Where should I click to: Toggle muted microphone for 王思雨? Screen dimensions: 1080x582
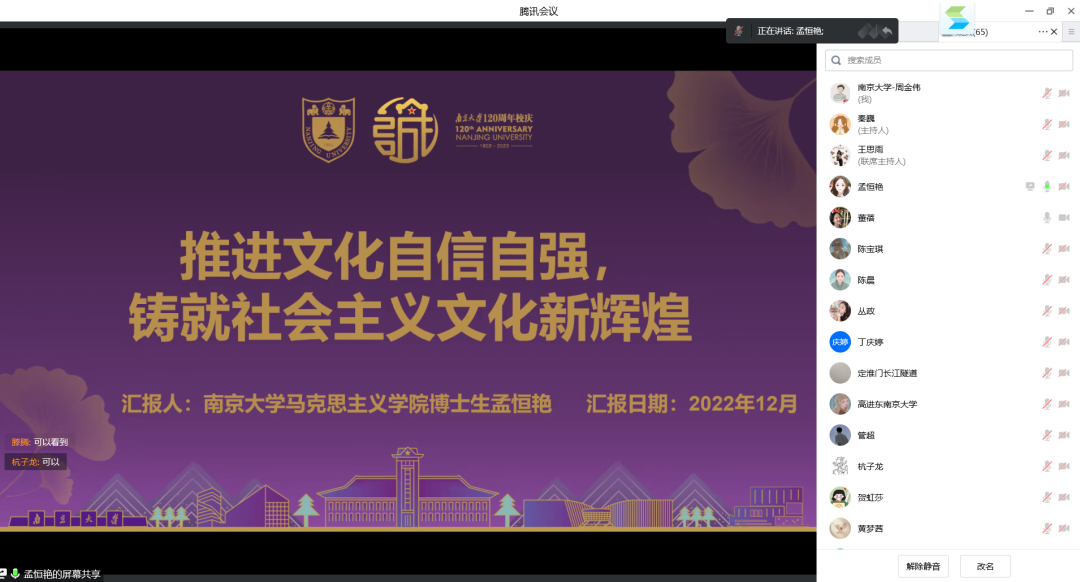(x=1047, y=156)
